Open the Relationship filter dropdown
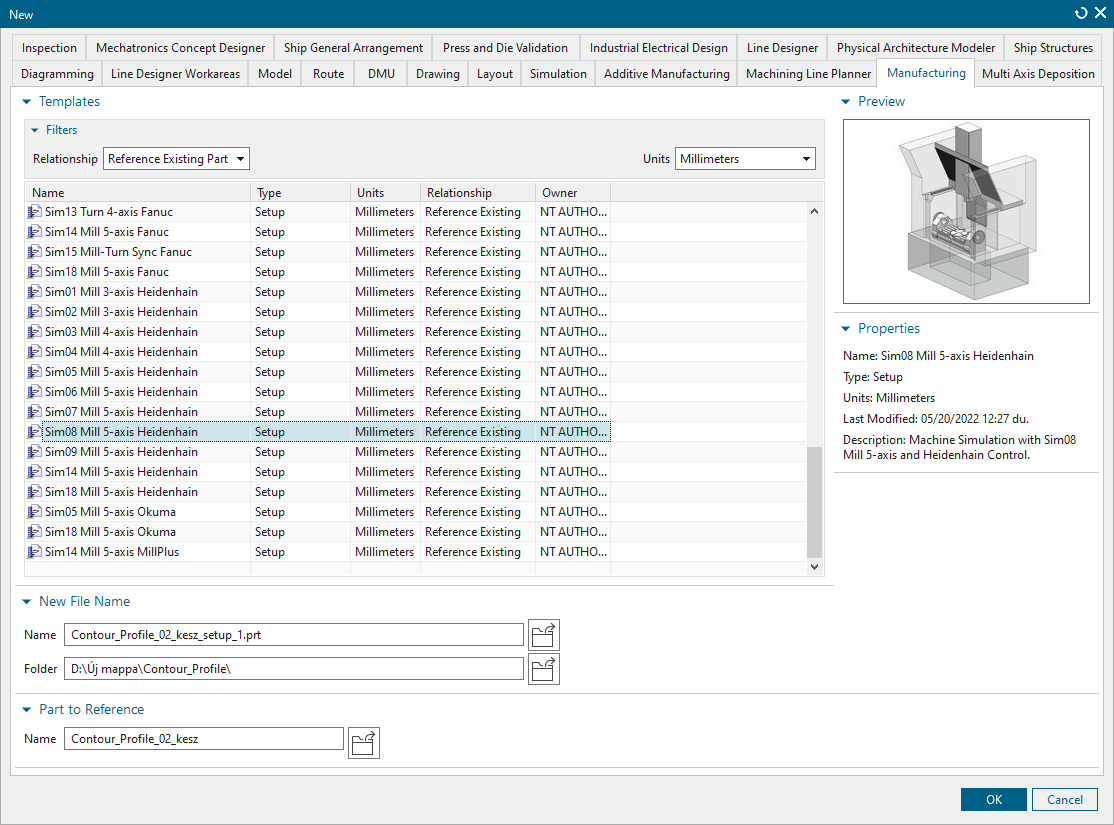The image size is (1114, 825). click(176, 159)
